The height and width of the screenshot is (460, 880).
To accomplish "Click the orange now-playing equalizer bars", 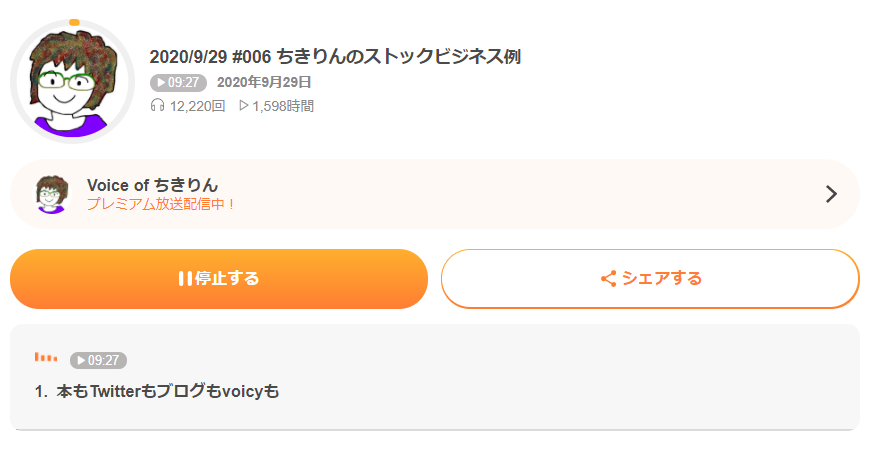I will click(x=46, y=357).
